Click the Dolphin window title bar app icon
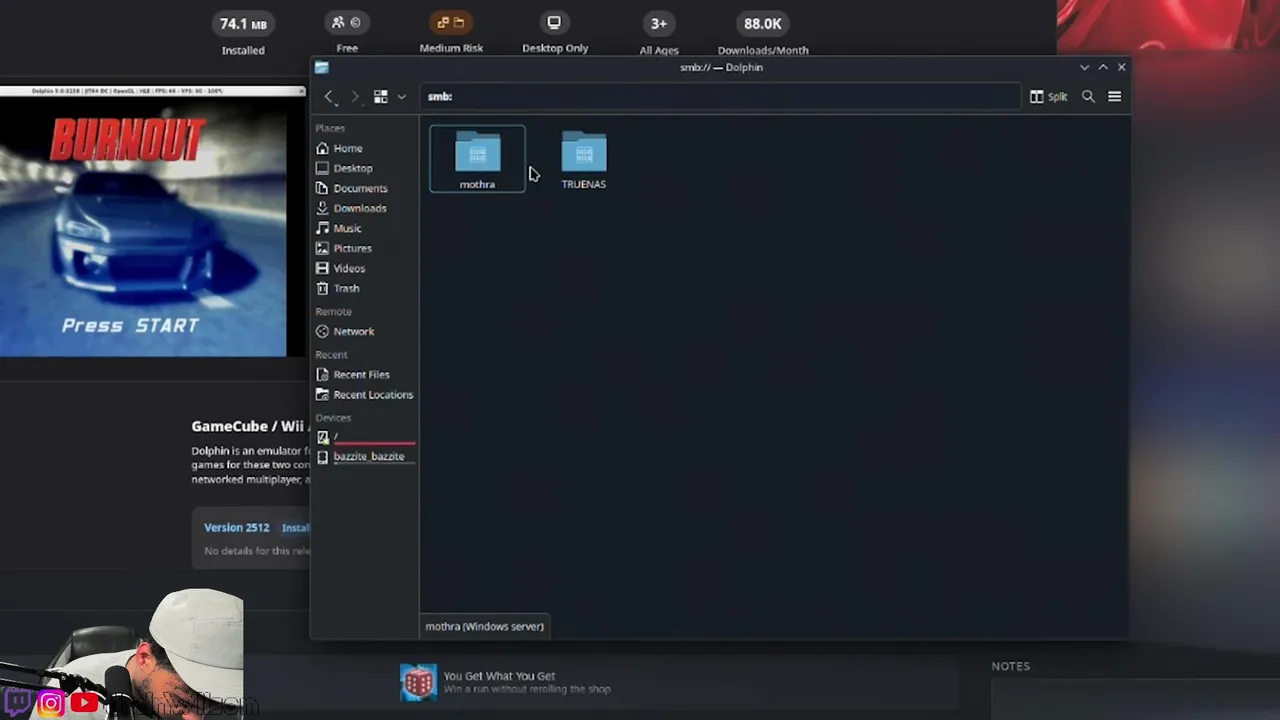 (321, 67)
